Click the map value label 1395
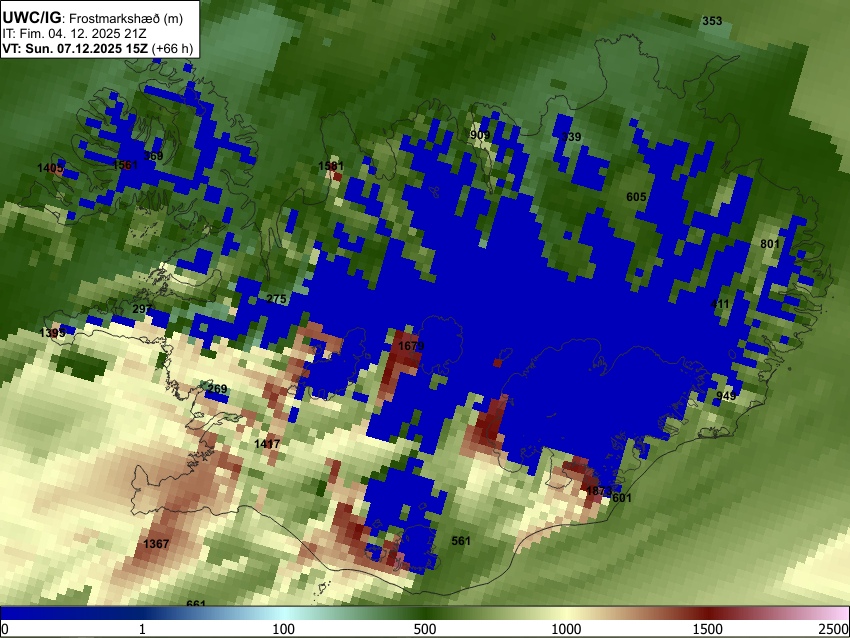Viewport: 850px width, 638px height. pos(53,332)
